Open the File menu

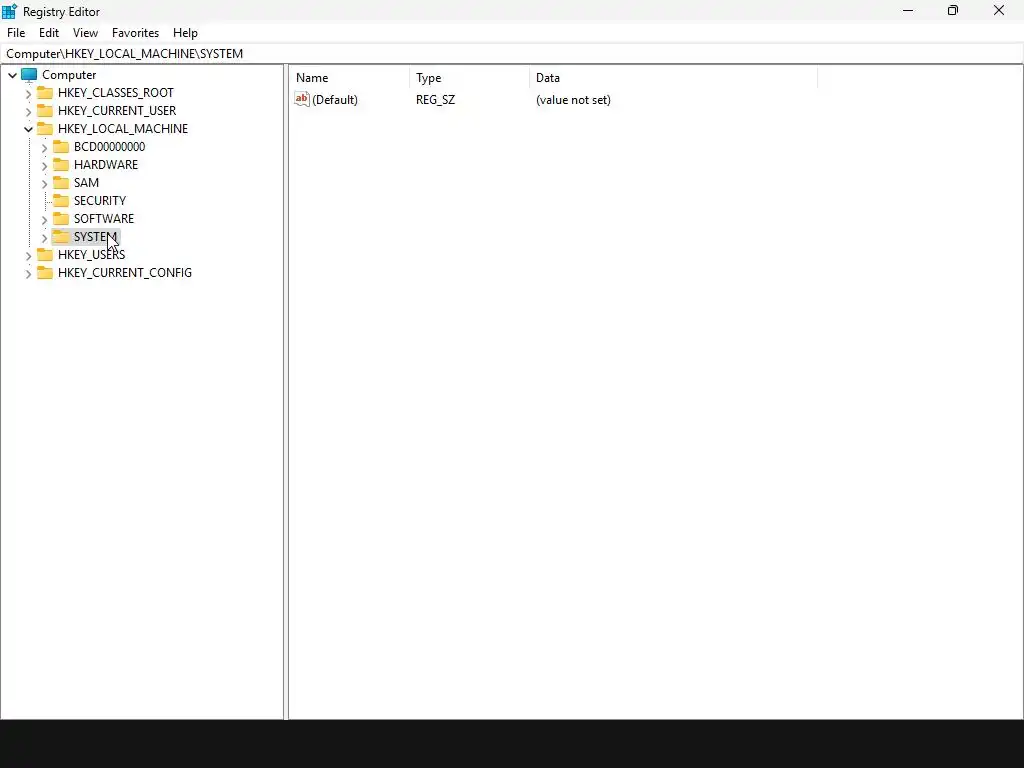(x=16, y=33)
